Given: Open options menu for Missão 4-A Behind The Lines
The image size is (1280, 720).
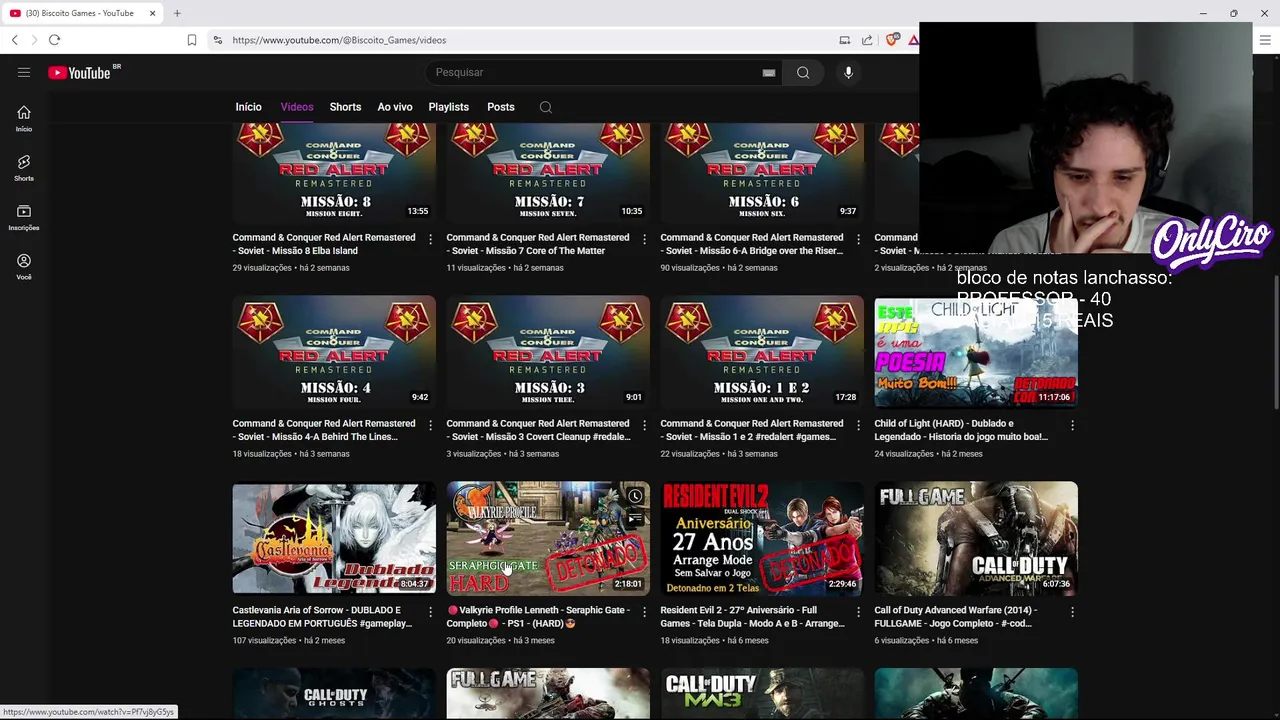Looking at the screenshot, I should (x=431, y=425).
